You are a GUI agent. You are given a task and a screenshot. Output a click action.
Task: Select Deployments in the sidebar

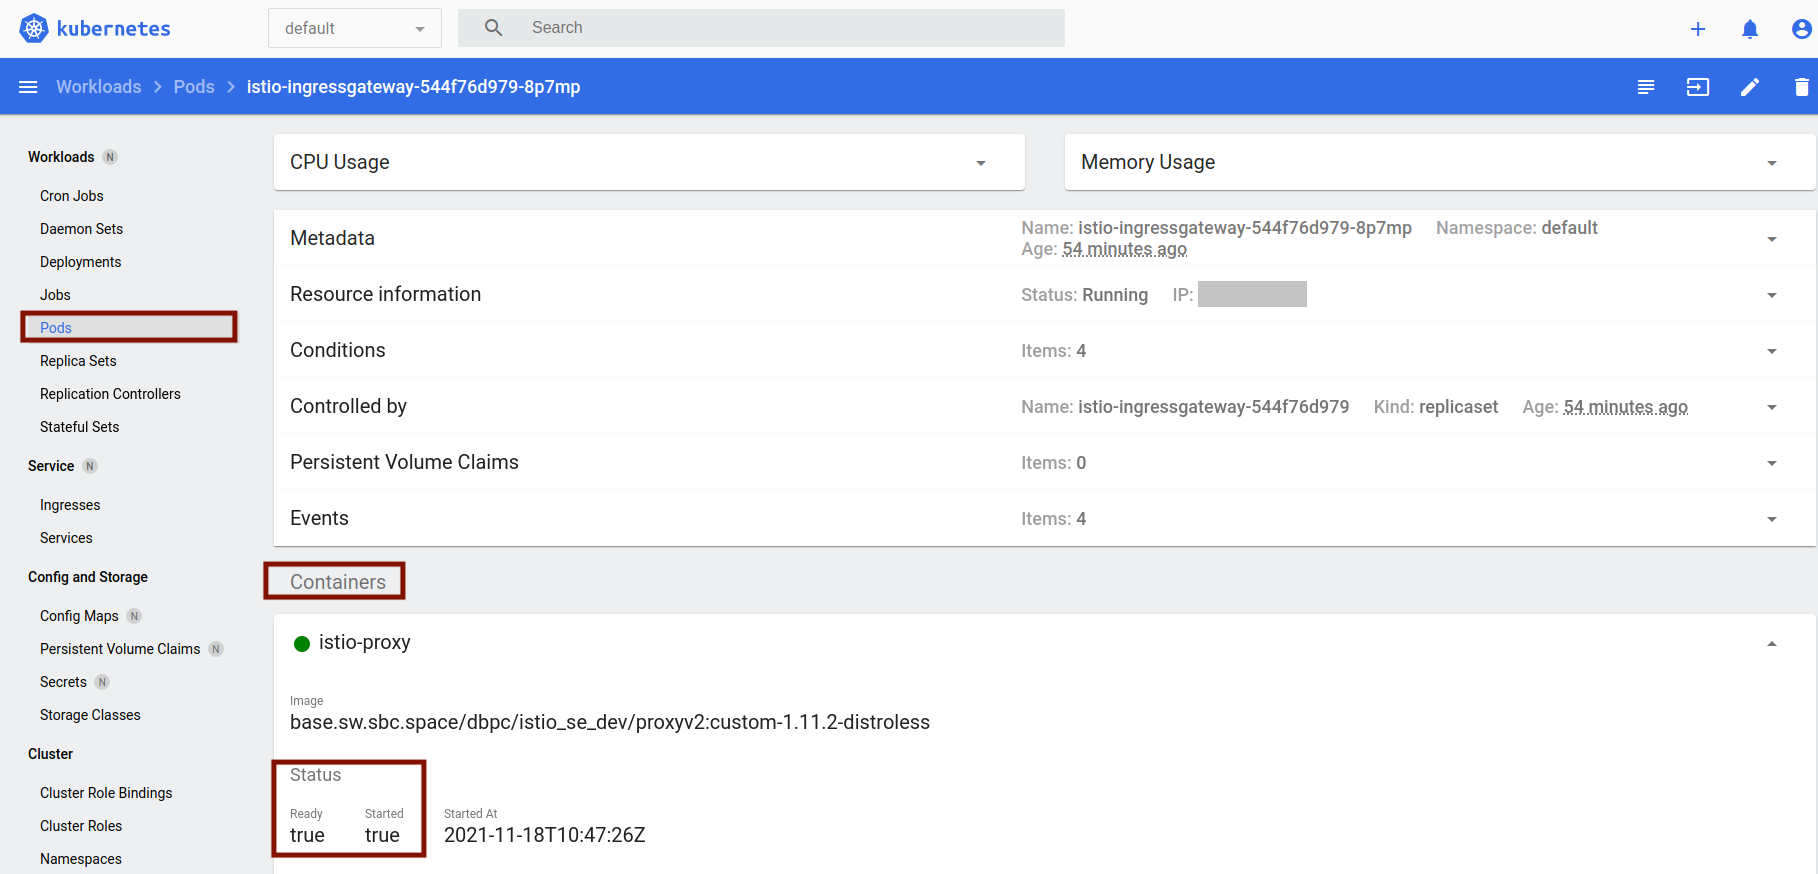coord(80,262)
